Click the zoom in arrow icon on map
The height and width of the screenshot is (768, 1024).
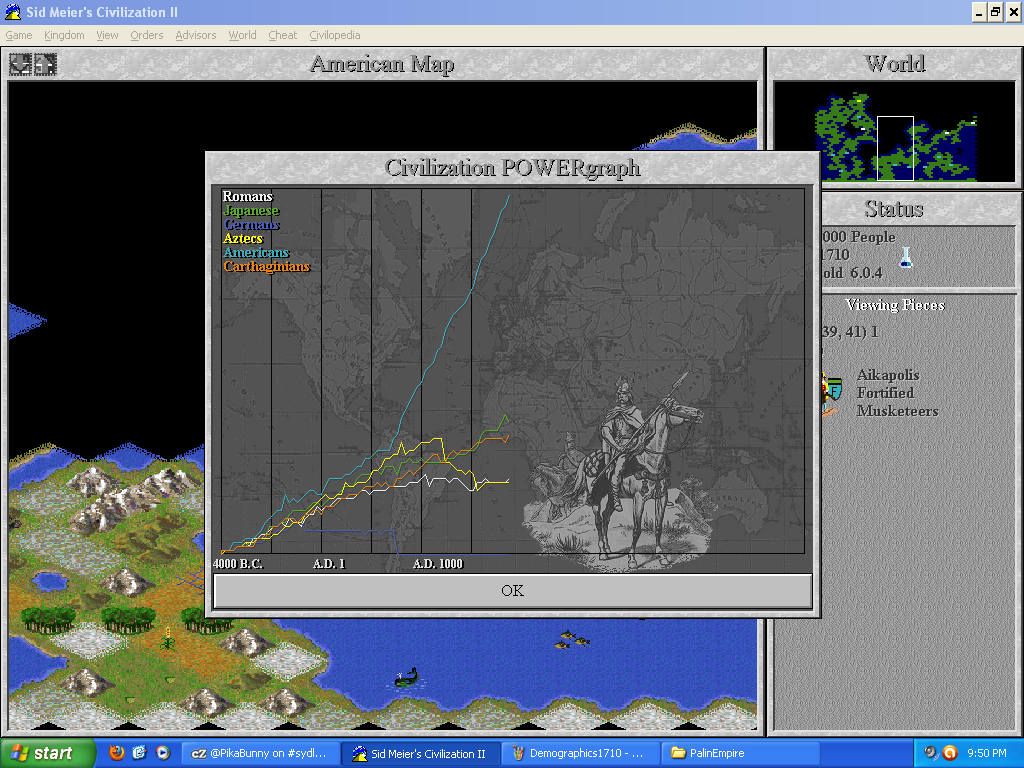45,64
